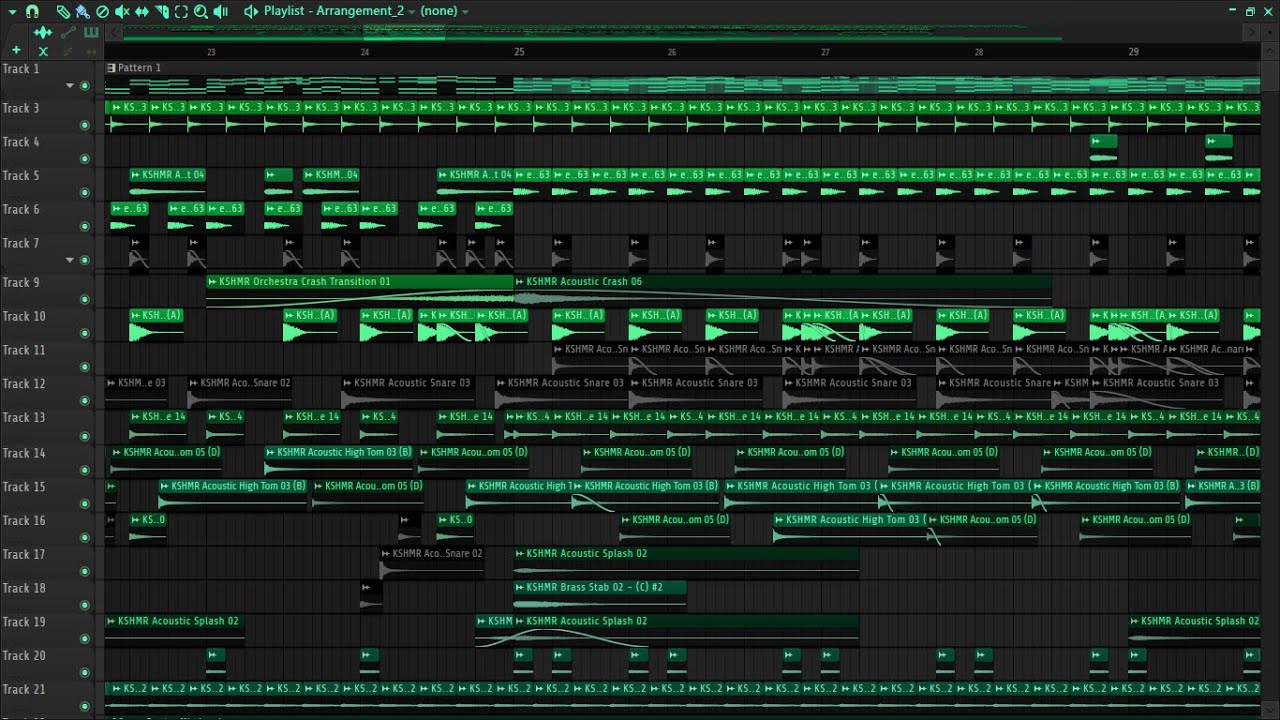
Task: Click the piano pattern focus icon
Action: coord(91,33)
